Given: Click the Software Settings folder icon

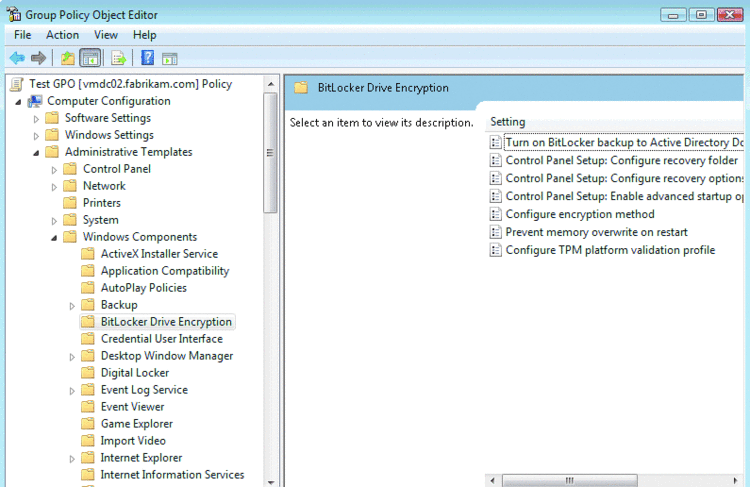Looking at the screenshot, I should click(52, 118).
